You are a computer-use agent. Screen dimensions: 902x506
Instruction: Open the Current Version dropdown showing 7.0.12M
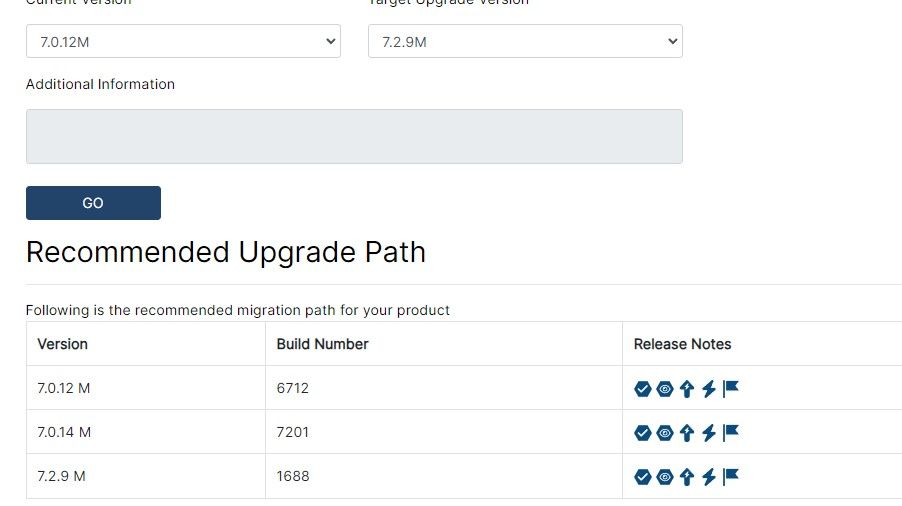(183, 42)
